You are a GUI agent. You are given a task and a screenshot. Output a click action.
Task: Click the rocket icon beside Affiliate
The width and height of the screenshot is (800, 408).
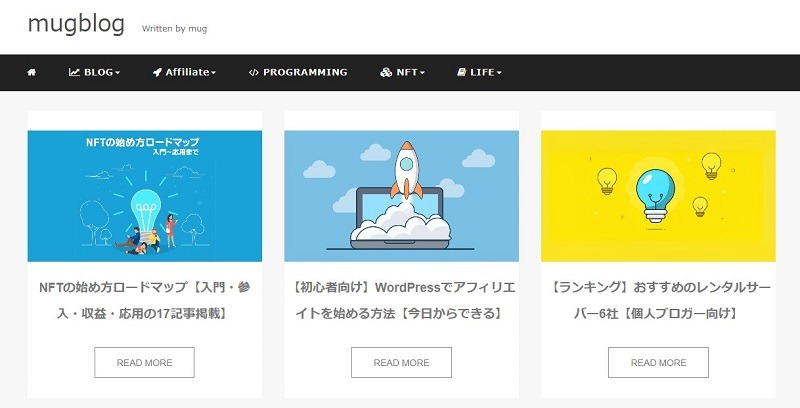[158, 73]
